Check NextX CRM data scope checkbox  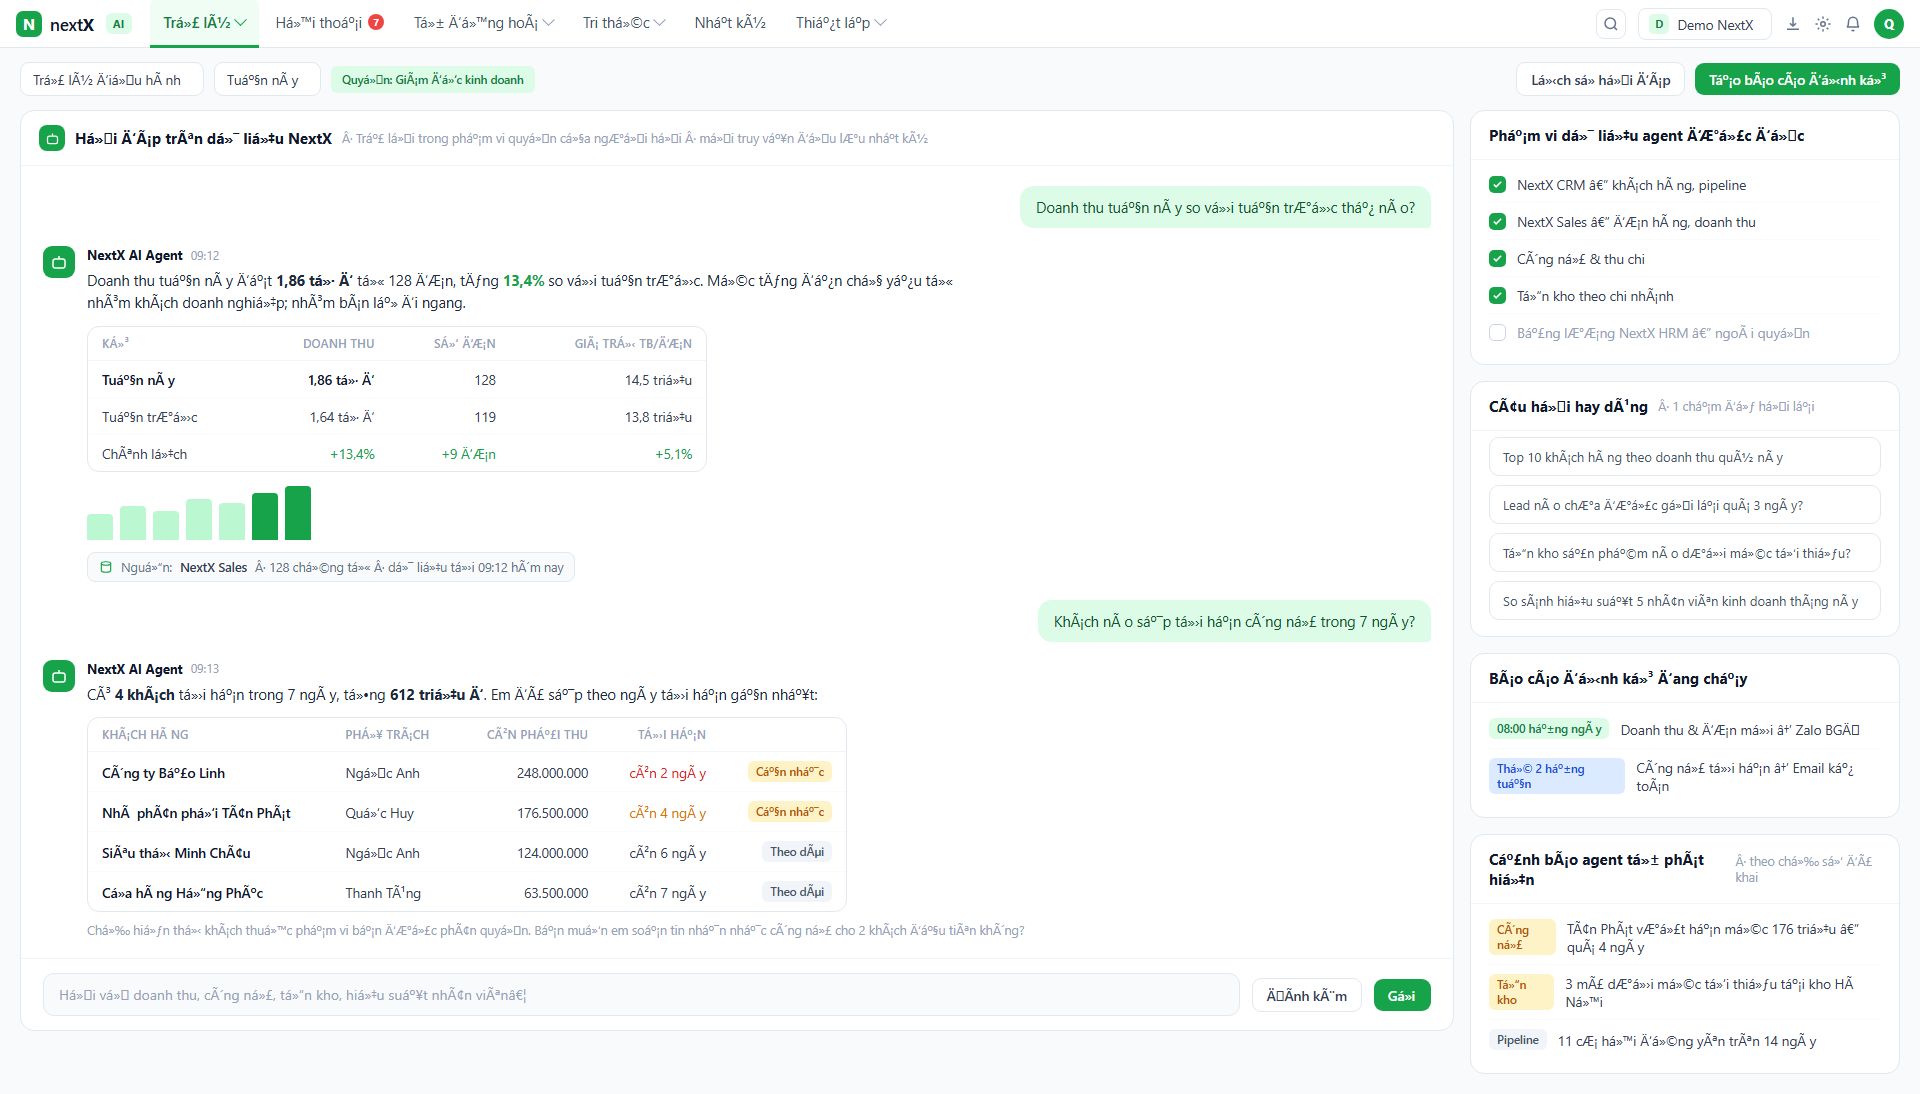tap(1497, 185)
